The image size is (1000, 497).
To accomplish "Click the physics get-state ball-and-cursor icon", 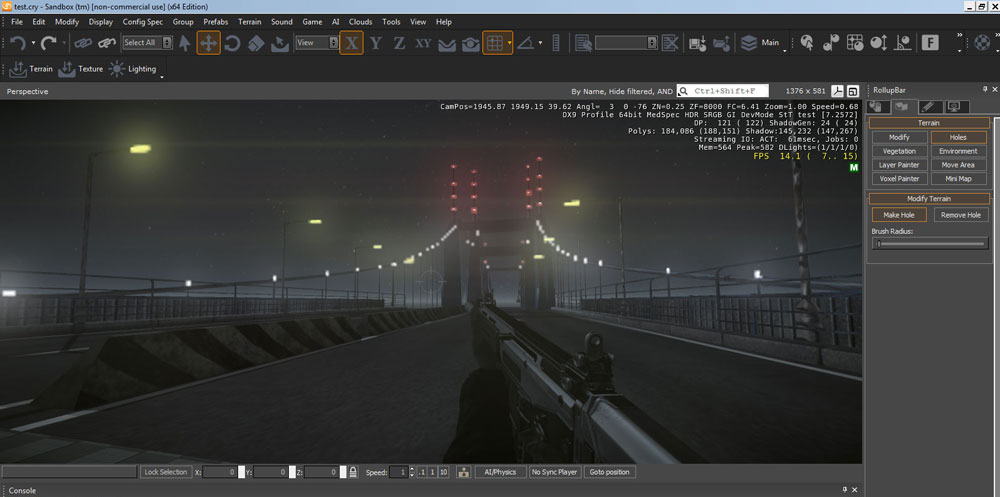I will (807, 43).
